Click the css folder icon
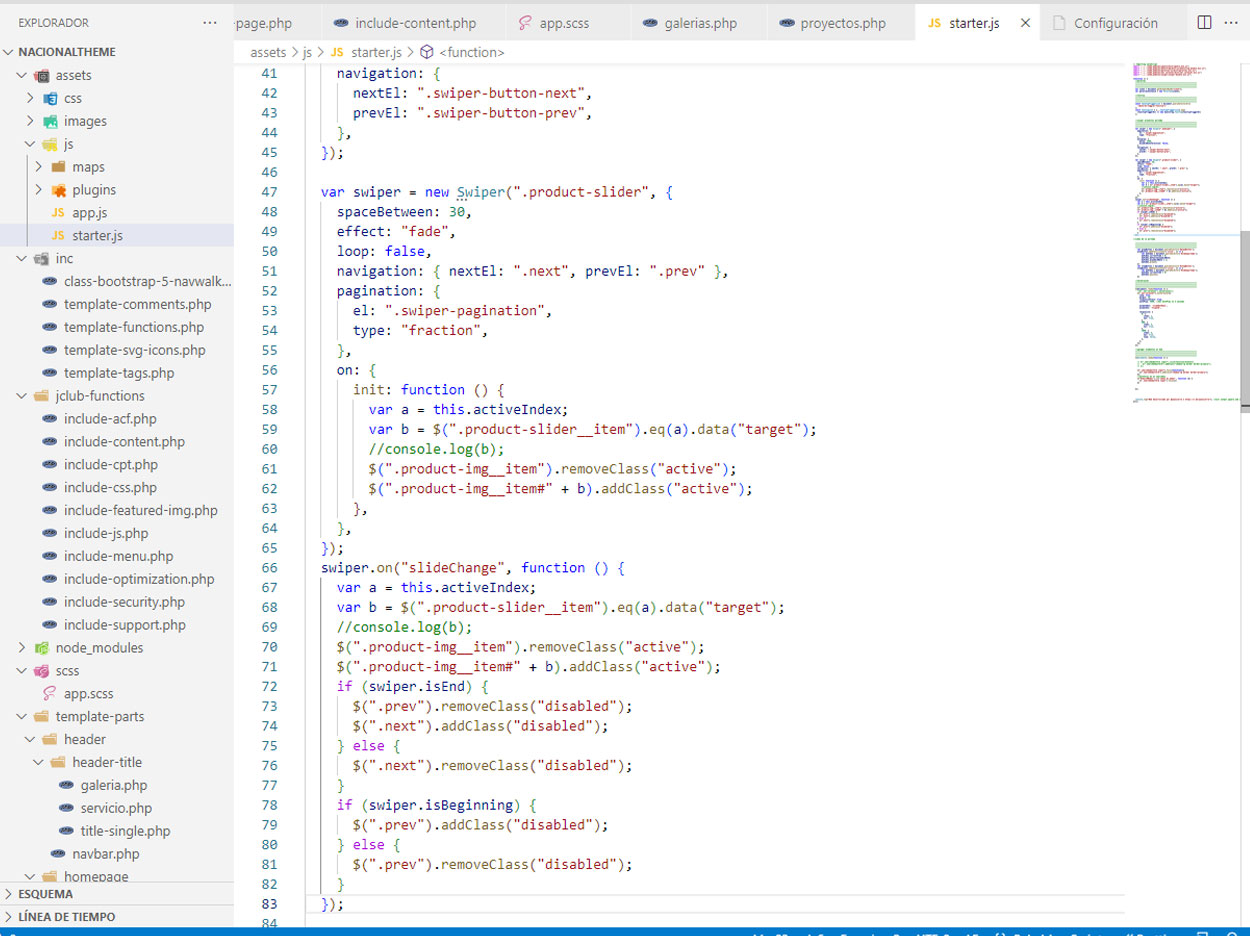The width and height of the screenshot is (1250, 936). click(x=50, y=98)
